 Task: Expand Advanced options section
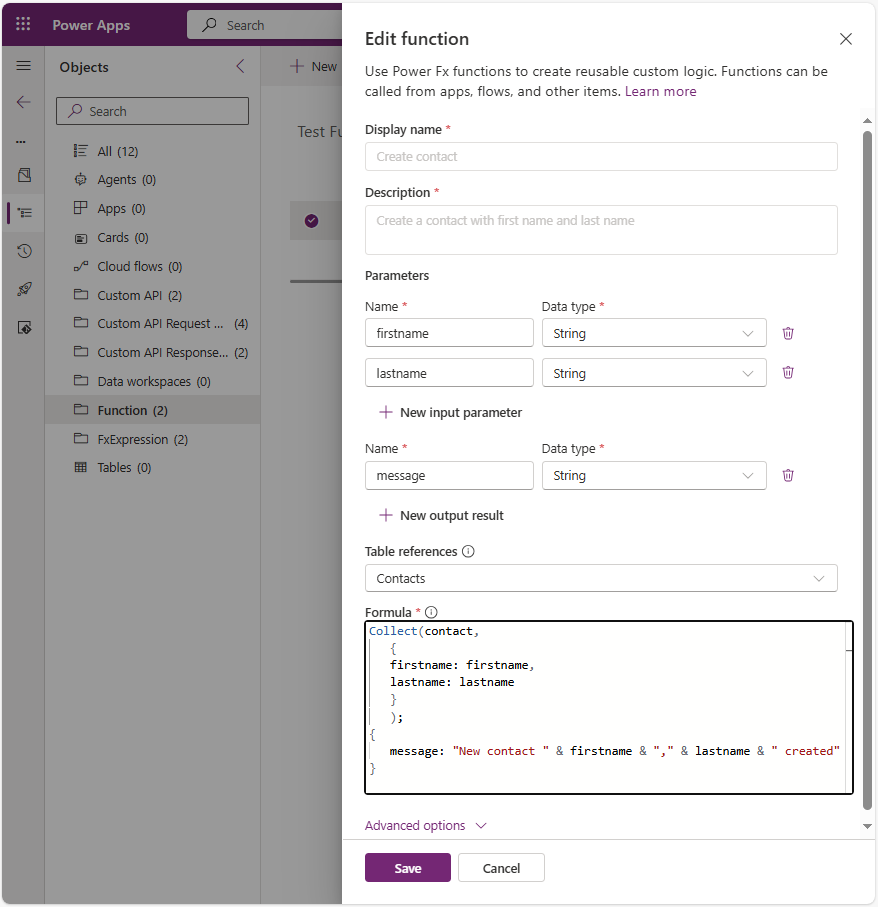[x=426, y=825]
